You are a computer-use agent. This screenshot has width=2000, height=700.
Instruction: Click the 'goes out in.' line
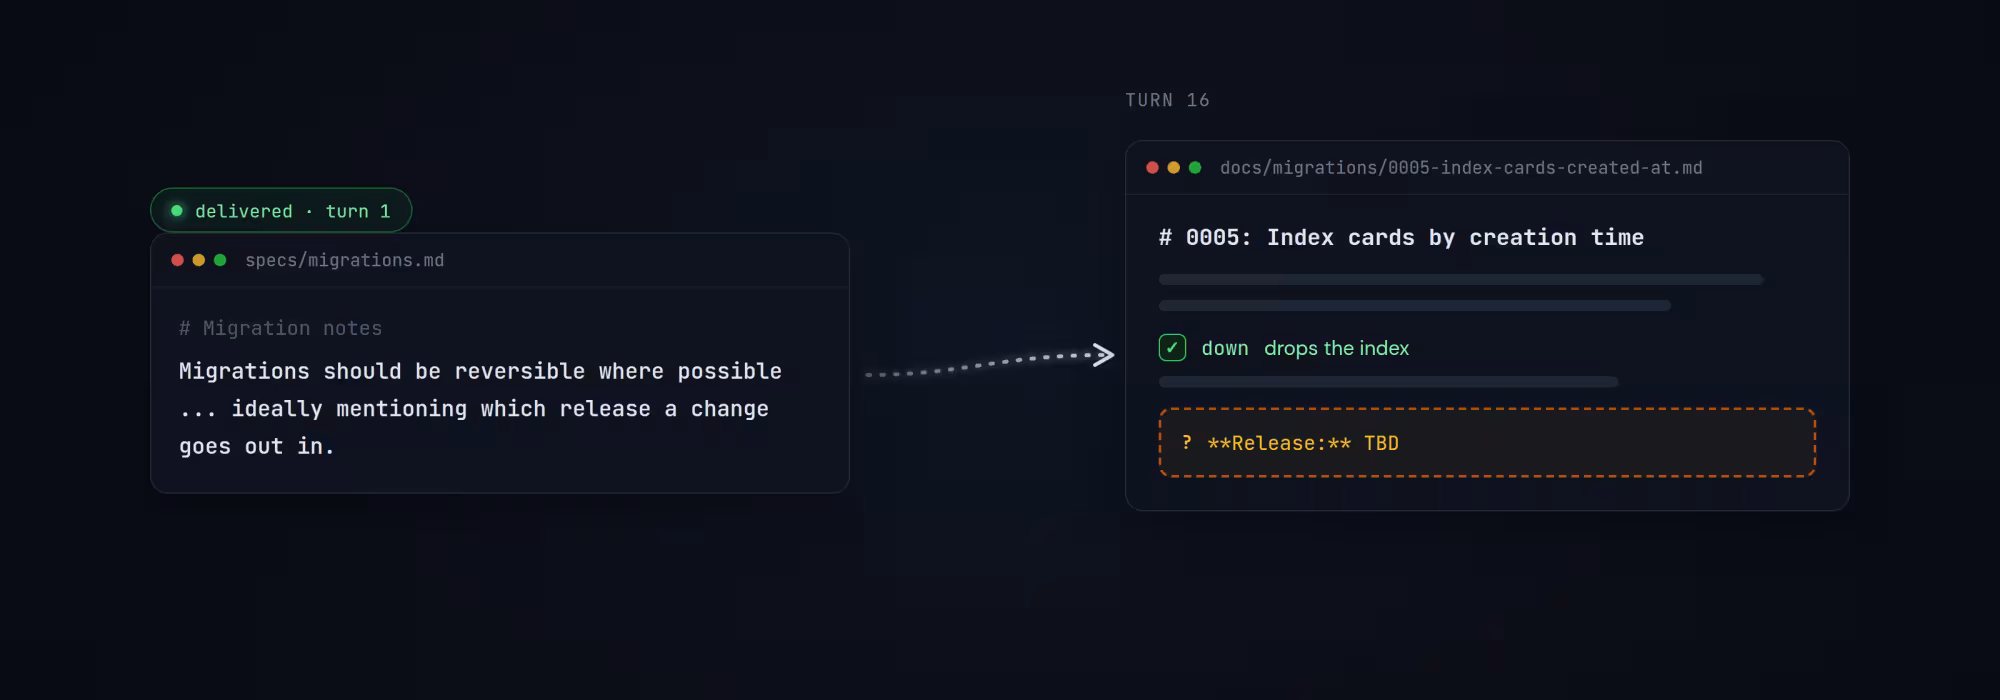point(256,446)
